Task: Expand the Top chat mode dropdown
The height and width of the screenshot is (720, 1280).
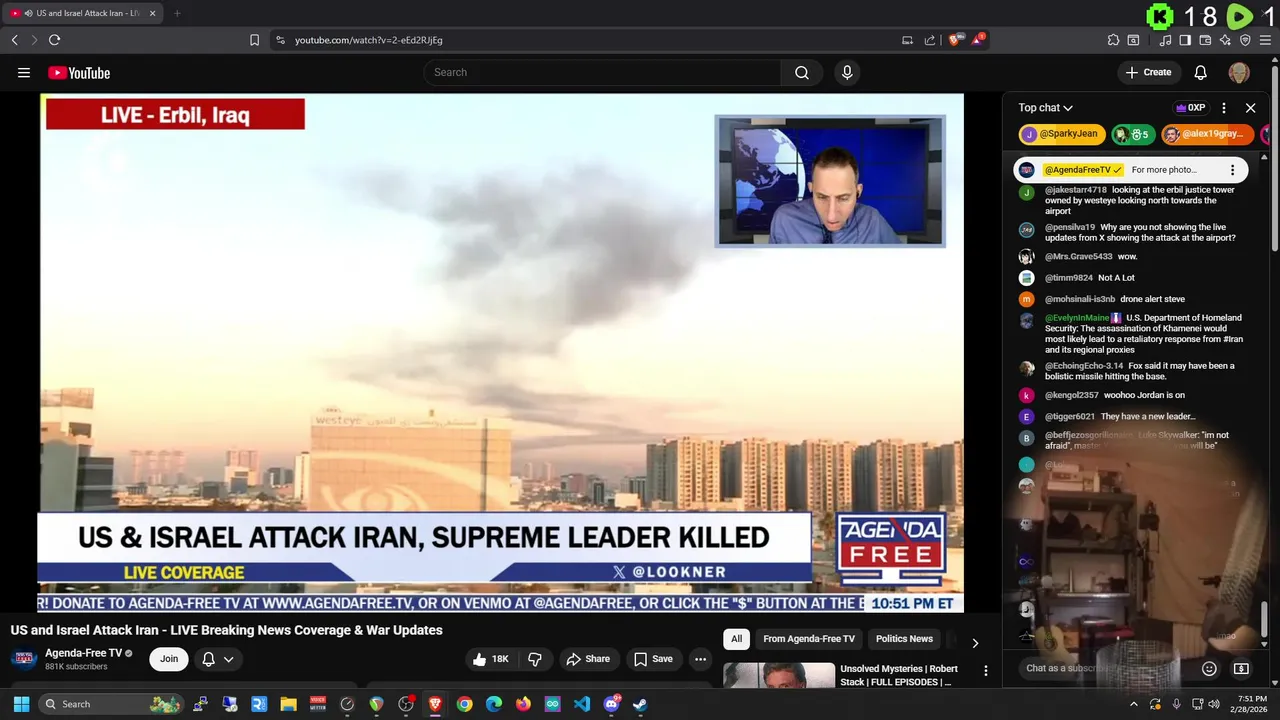Action: pyautogui.click(x=1046, y=108)
